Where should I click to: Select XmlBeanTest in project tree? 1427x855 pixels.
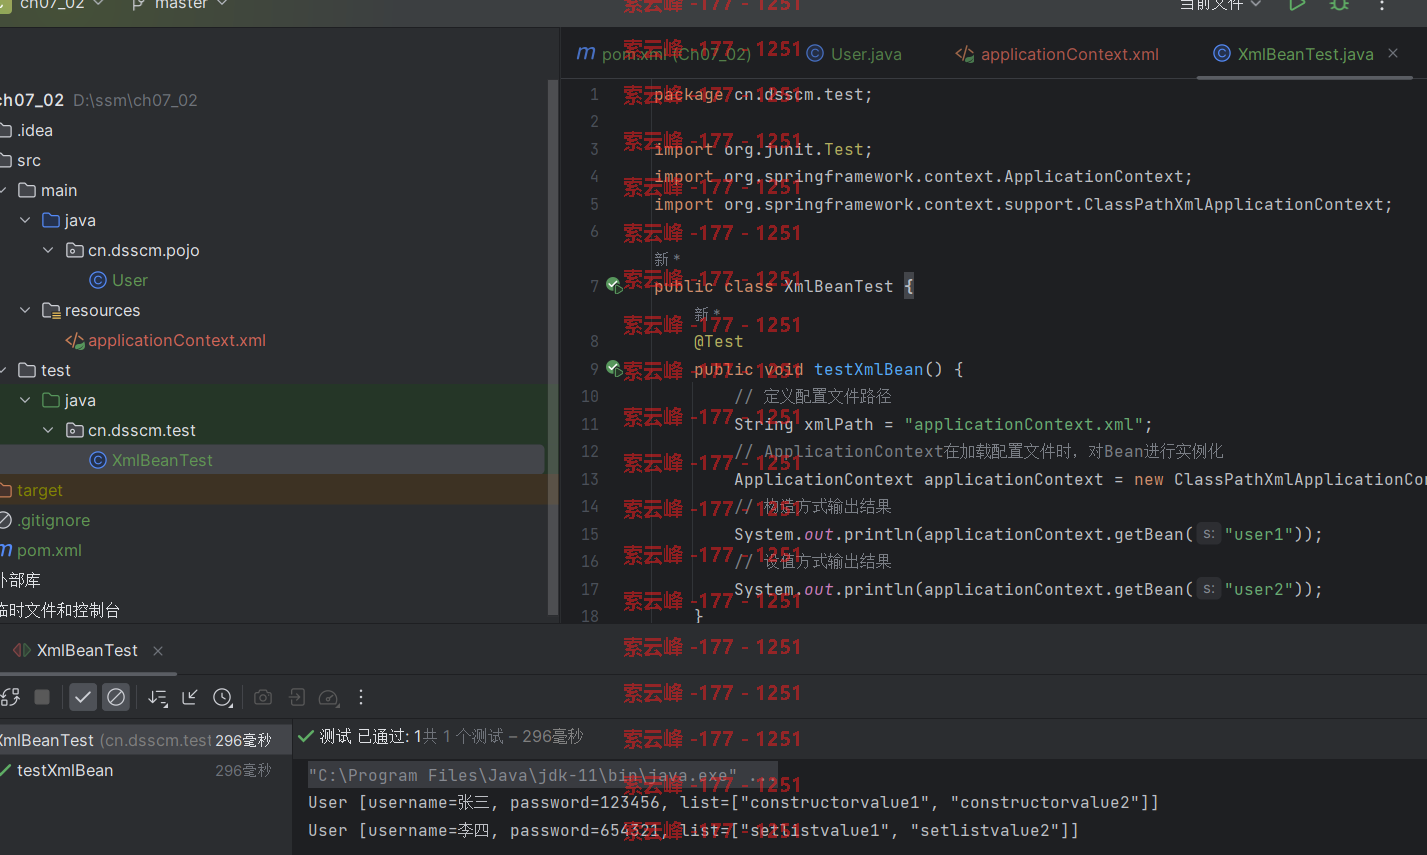tap(151, 460)
